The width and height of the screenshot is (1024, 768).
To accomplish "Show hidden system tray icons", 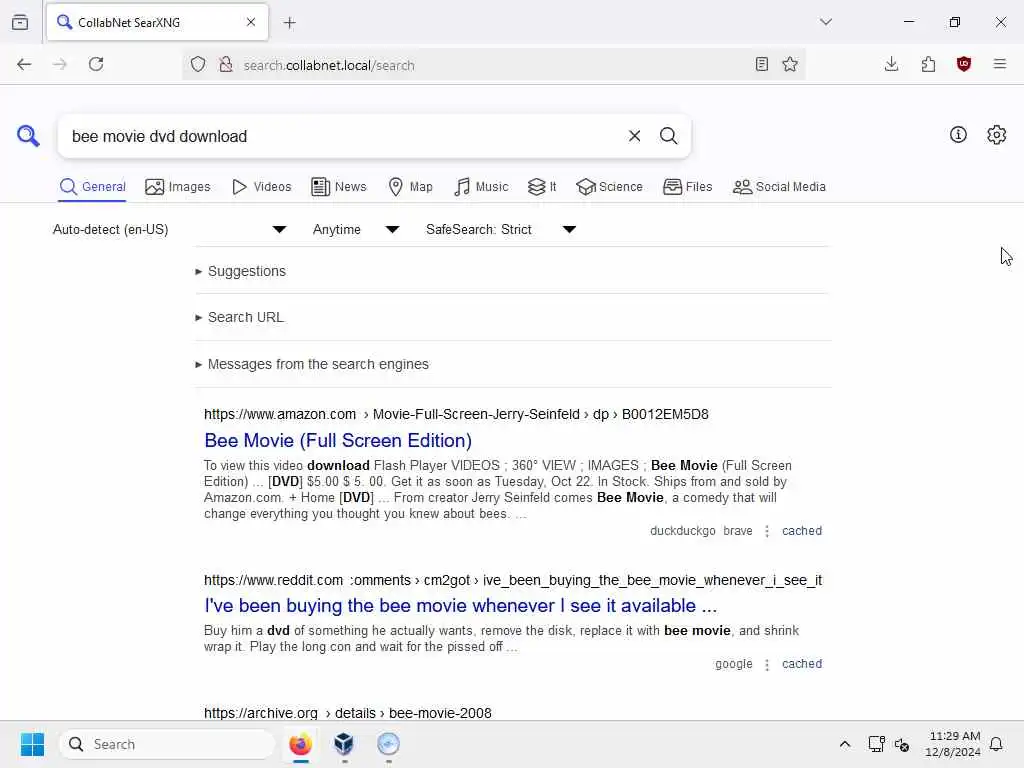I will pos(844,744).
